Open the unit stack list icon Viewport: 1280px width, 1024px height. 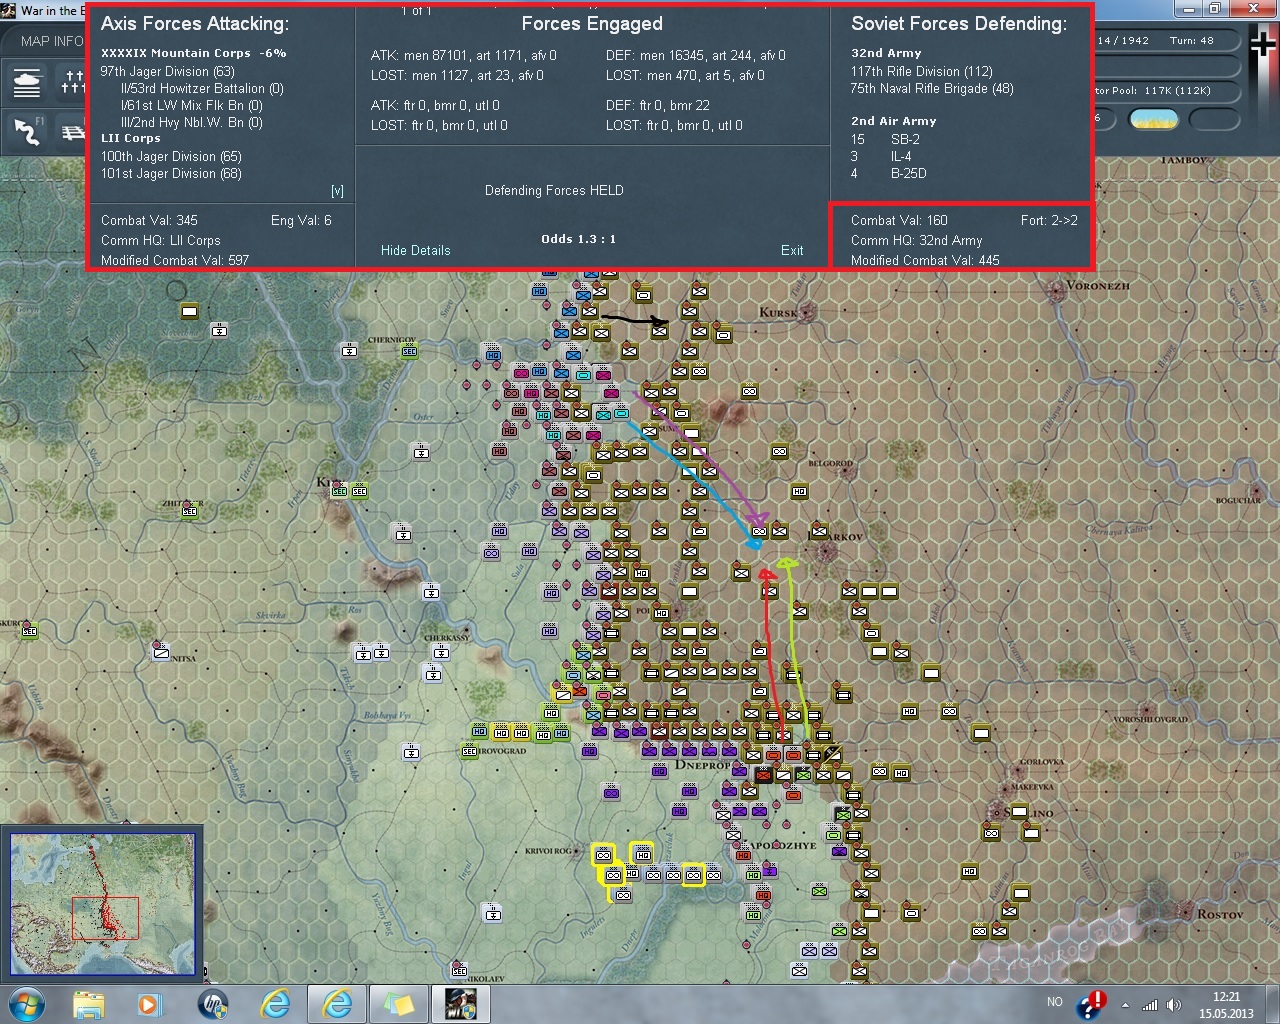(27, 83)
